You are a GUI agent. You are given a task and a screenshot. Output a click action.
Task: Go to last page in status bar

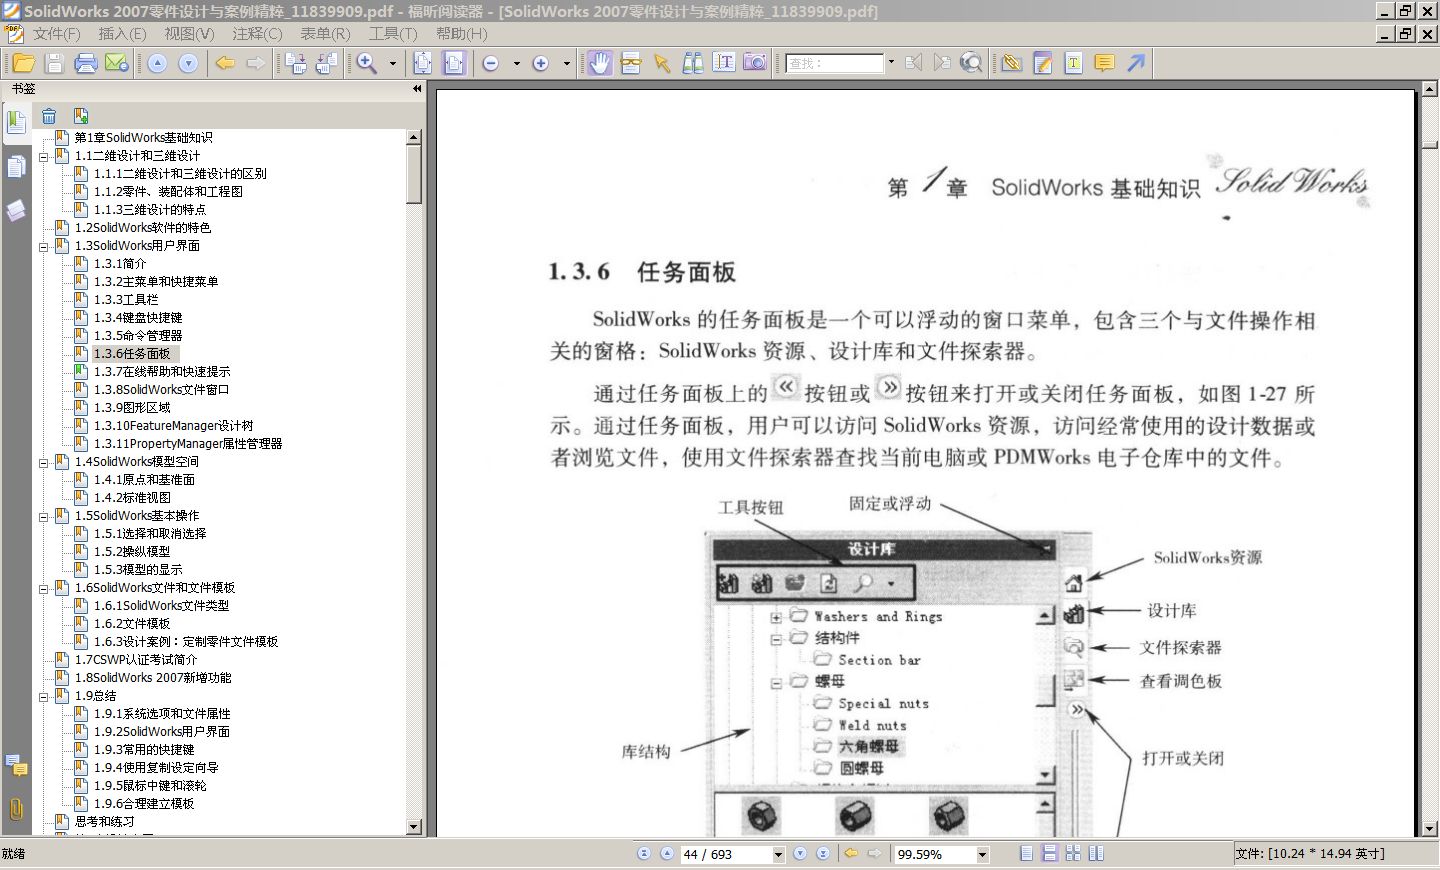tap(823, 854)
